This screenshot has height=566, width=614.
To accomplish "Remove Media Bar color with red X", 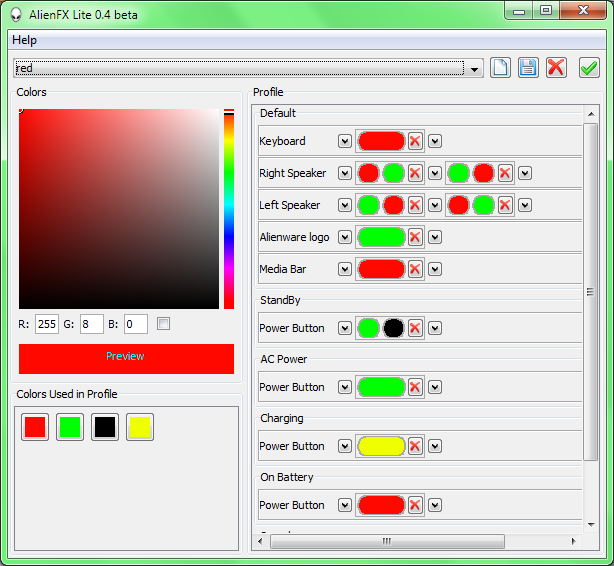I will 415,269.
